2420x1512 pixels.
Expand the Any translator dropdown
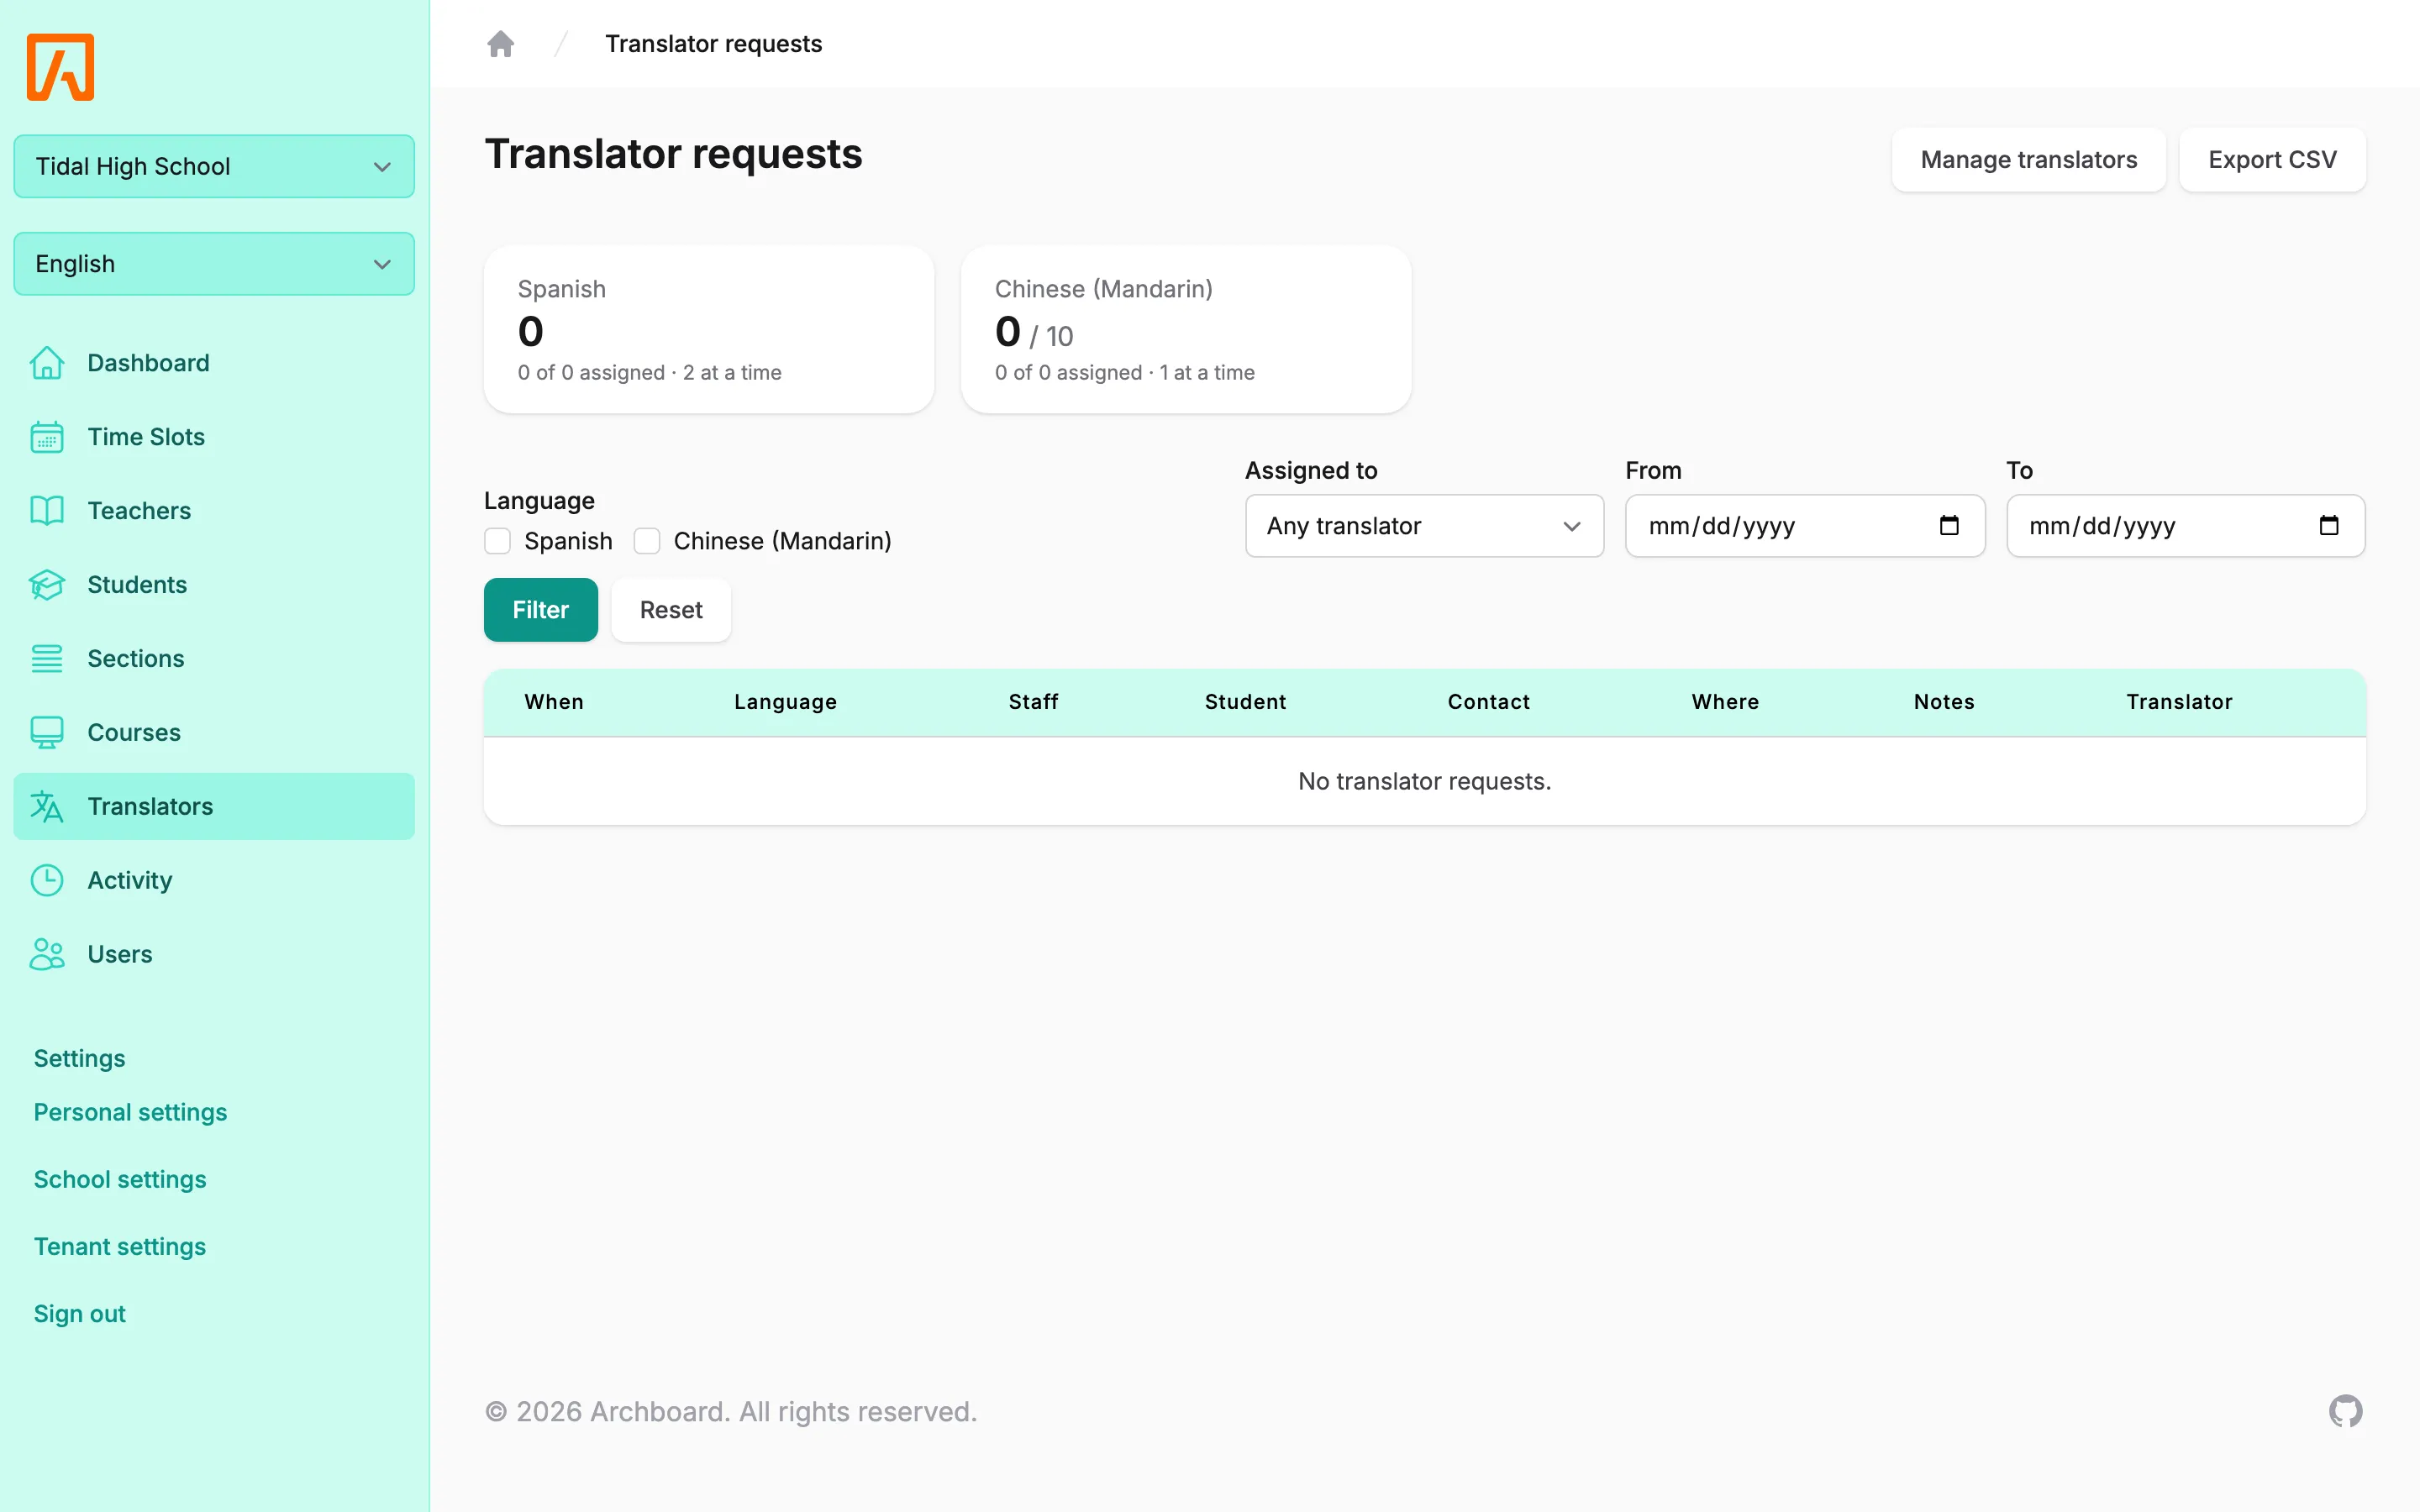click(1424, 526)
